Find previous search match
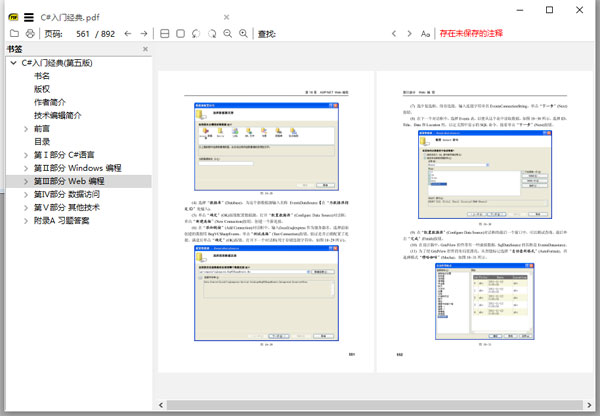The width and height of the screenshot is (600, 416). coord(394,34)
